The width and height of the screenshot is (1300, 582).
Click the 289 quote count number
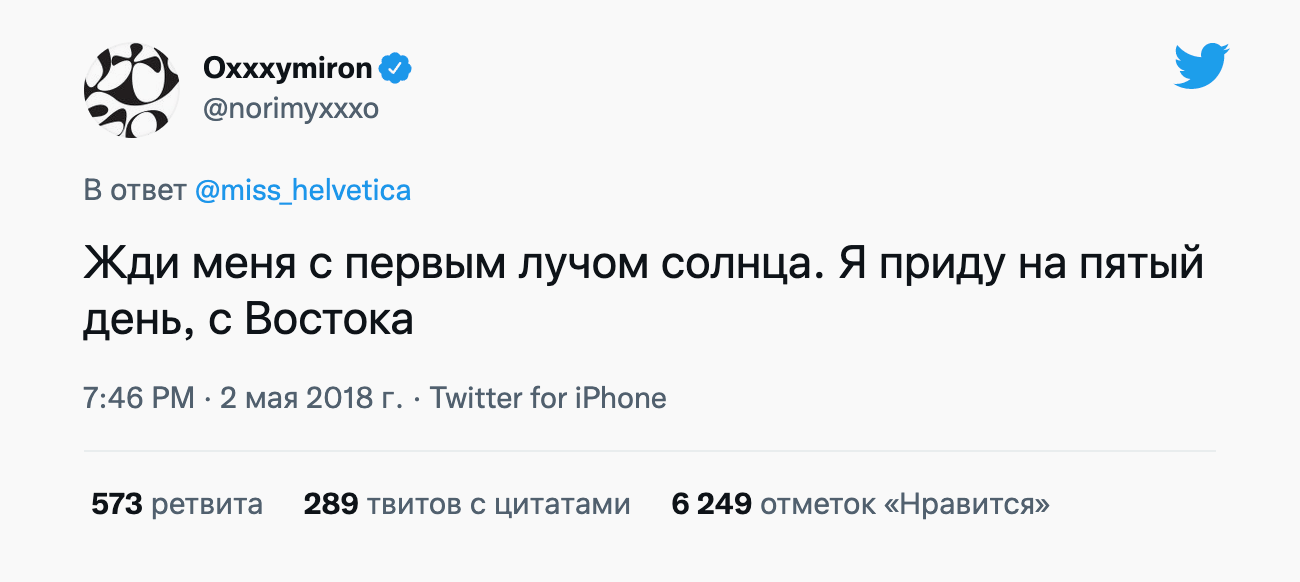point(331,504)
